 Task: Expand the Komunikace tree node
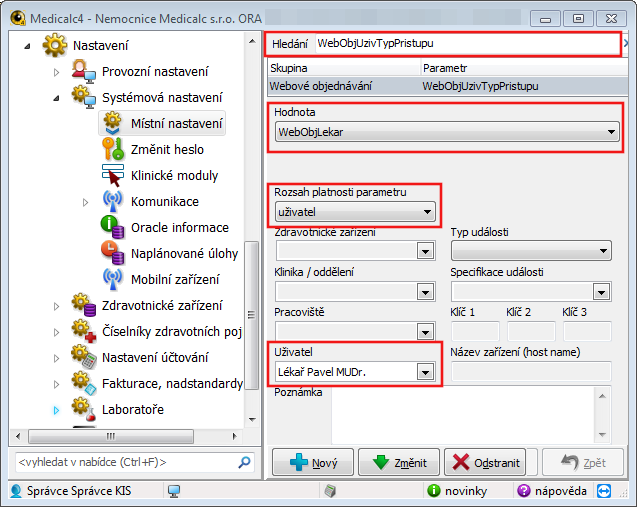pyautogui.click(x=85, y=202)
